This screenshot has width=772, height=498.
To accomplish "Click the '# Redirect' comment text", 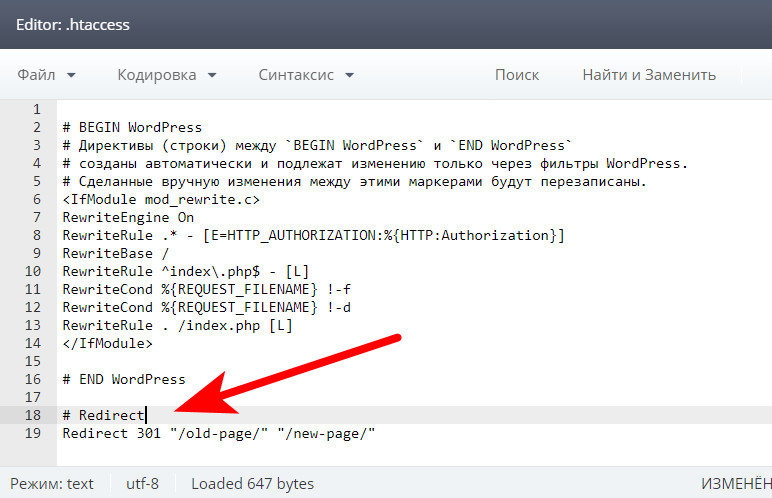I will pyautogui.click(x=104, y=415).
